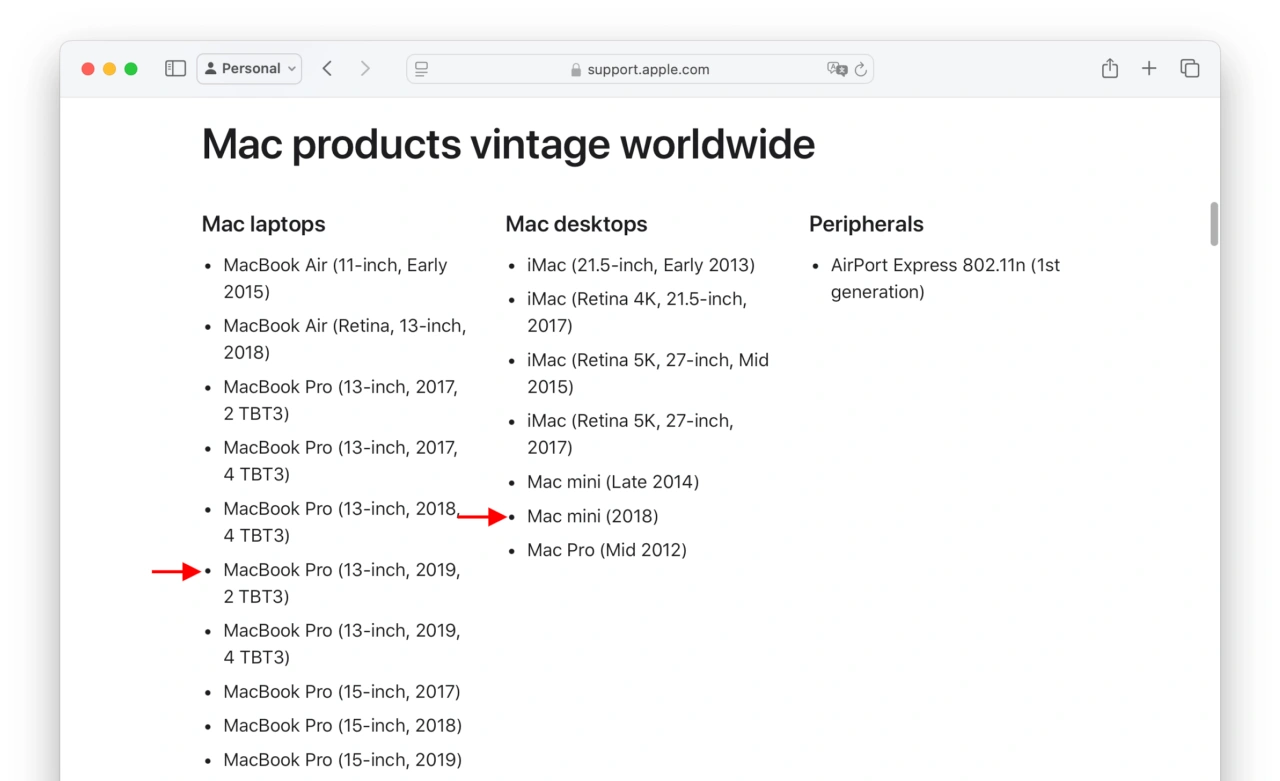The height and width of the screenshot is (781, 1280).
Task: Open a new tab with plus icon
Action: coord(1149,69)
